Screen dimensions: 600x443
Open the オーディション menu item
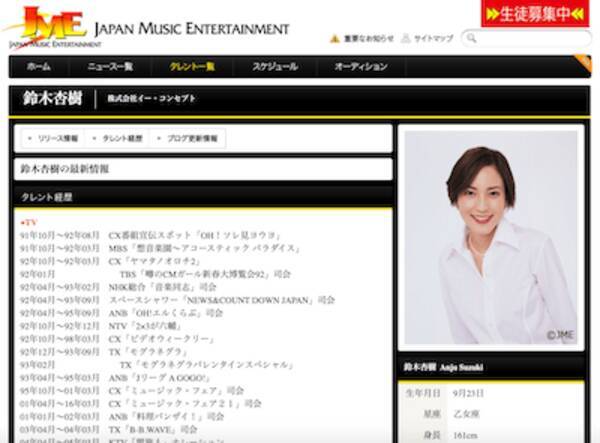360,67
